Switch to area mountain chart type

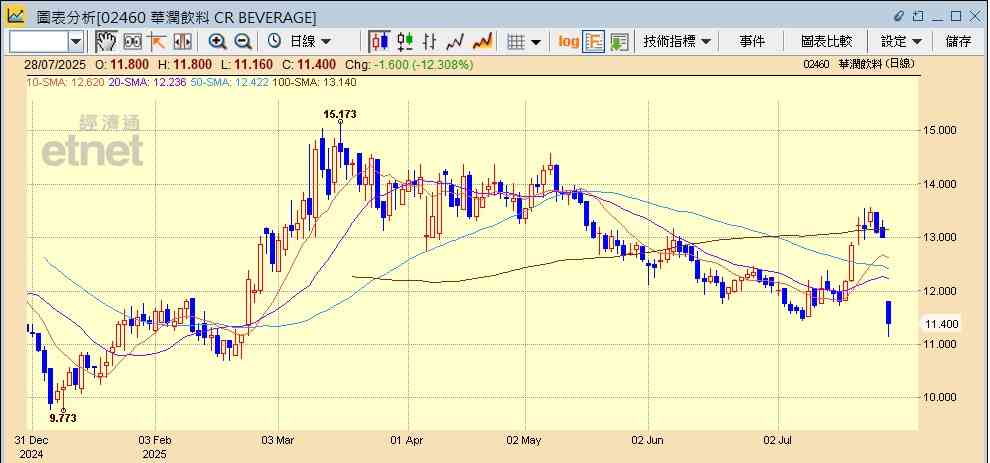coord(483,42)
